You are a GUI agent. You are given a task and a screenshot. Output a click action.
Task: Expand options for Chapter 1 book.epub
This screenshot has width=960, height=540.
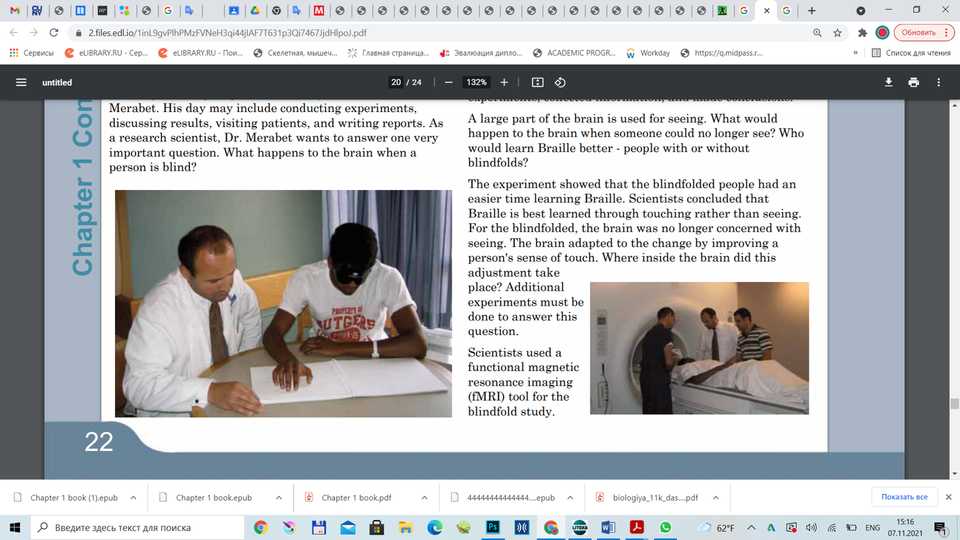tap(279, 498)
